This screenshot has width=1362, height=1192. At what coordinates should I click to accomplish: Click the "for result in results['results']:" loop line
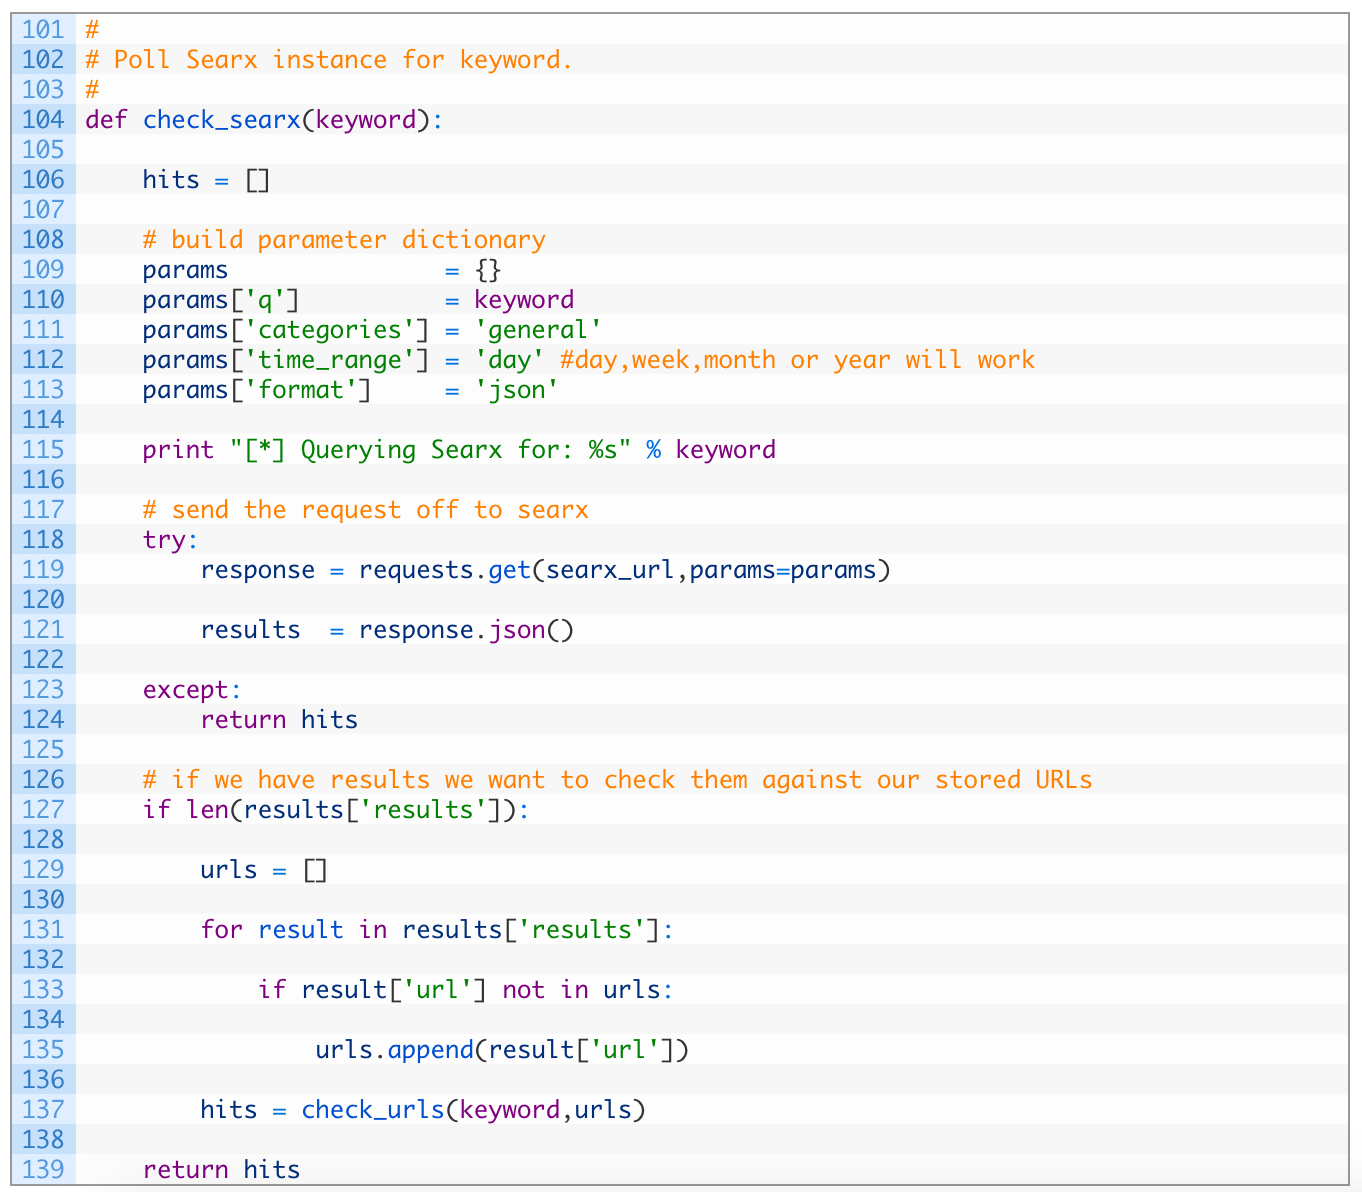[x=437, y=930]
